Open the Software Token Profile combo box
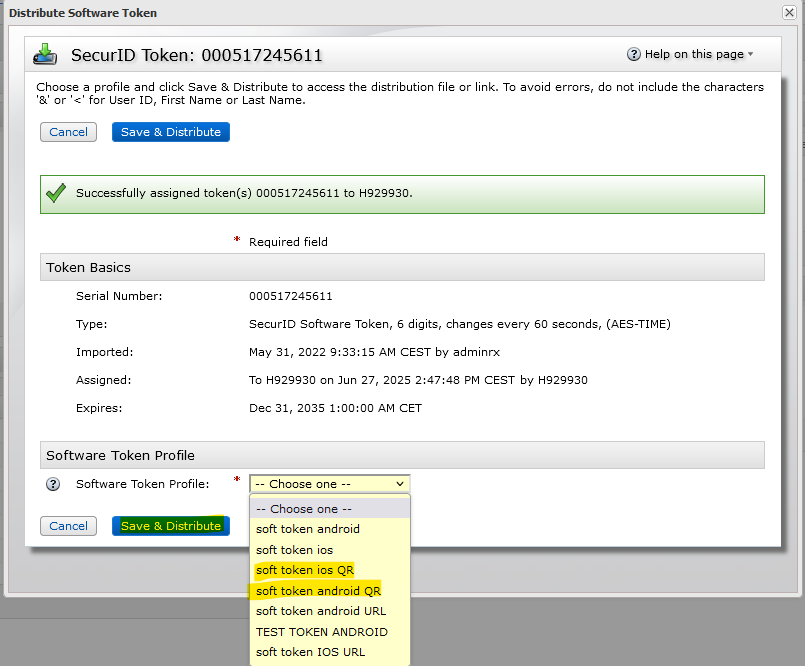Viewport: 805px width, 666px height. click(x=329, y=484)
